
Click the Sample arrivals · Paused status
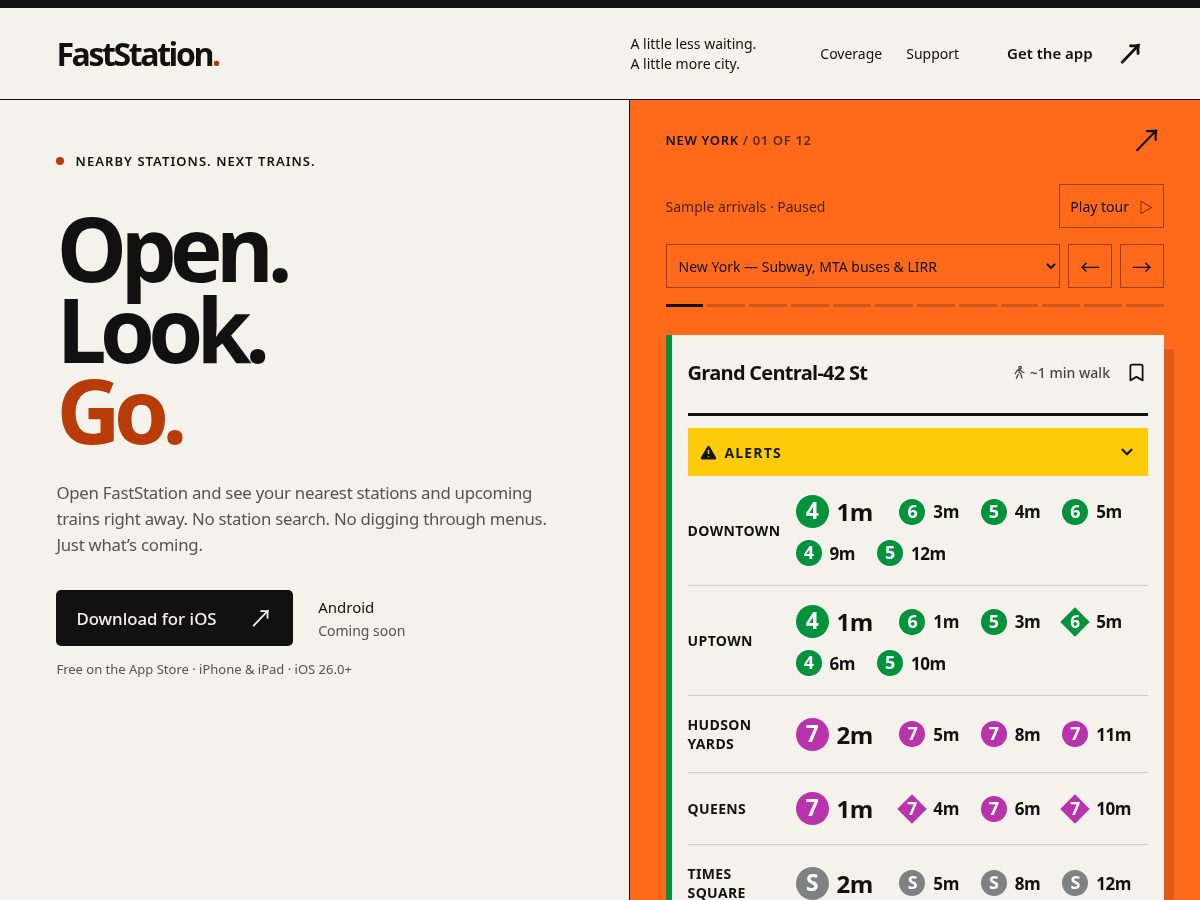[x=745, y=207]
